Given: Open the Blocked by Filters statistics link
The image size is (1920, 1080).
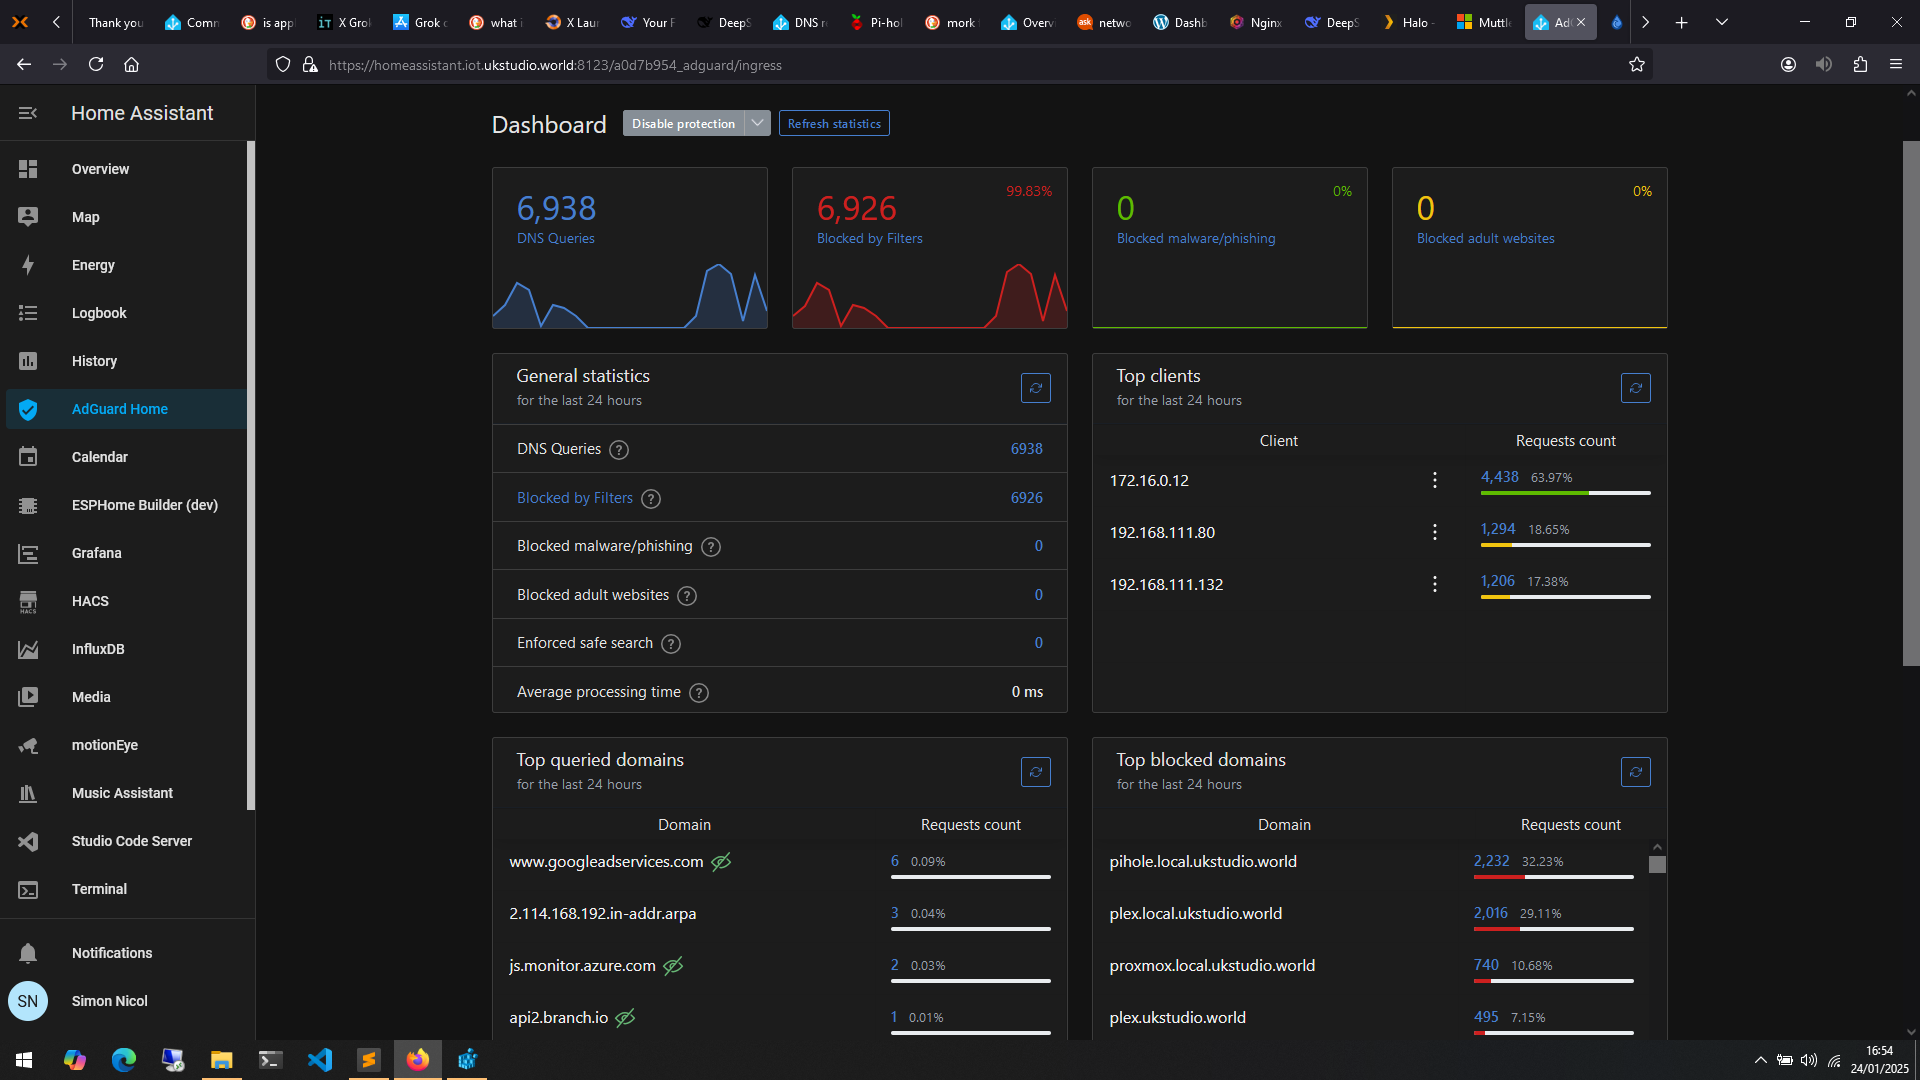Looking at the screenshot, I should [575, 498].
